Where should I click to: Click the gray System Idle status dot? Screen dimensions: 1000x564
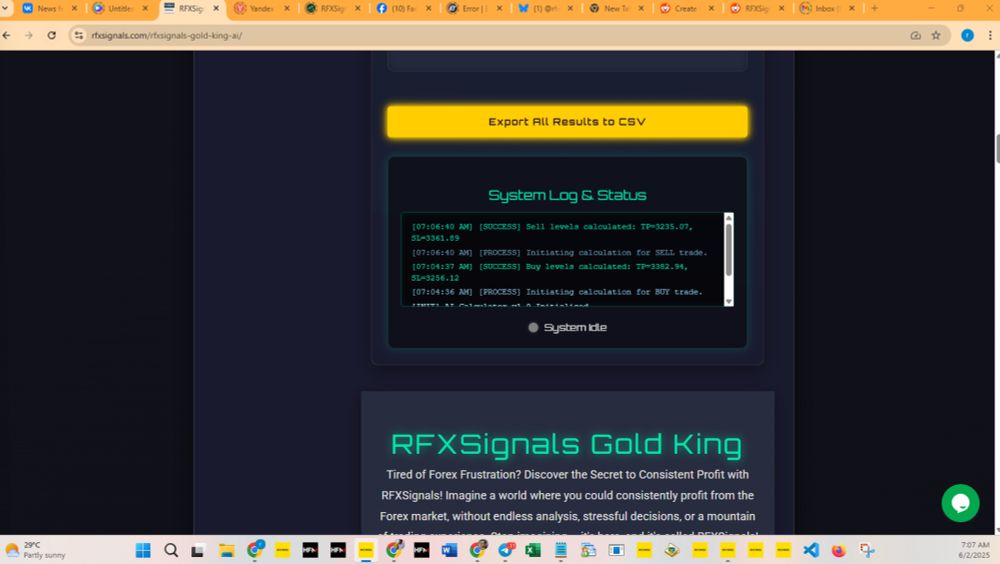(533, 327)
